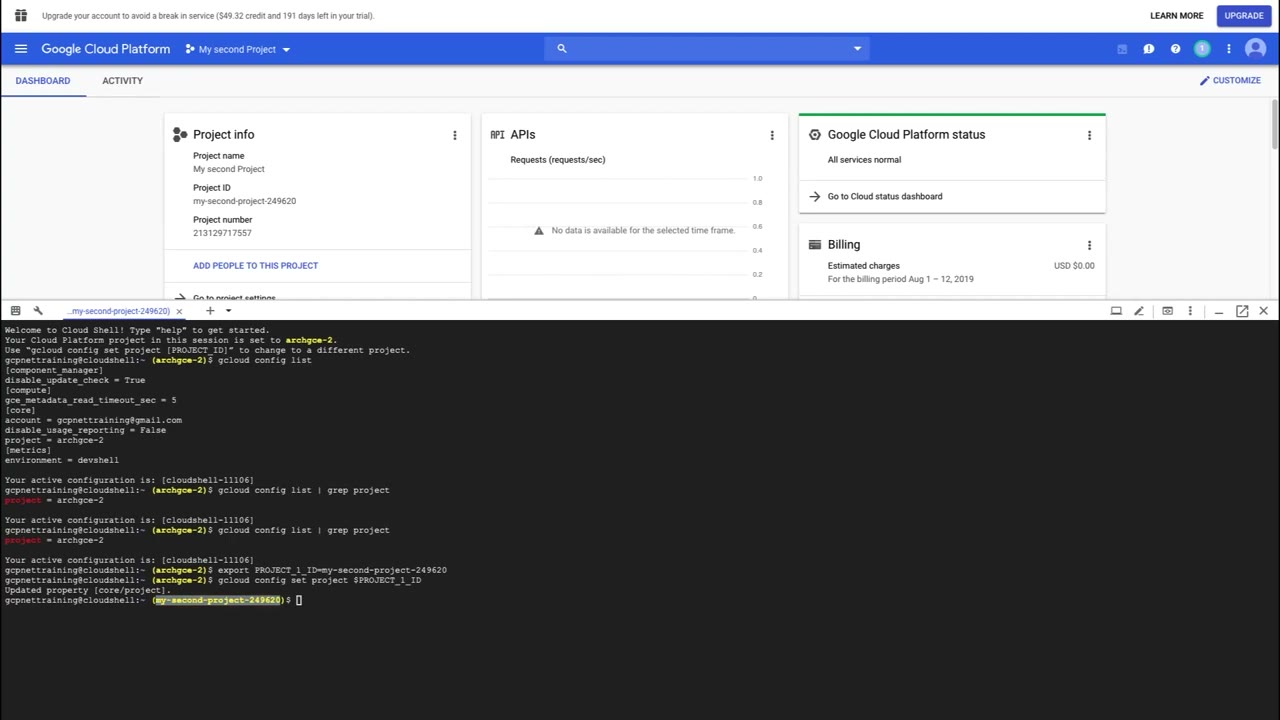This screenshot has width=1280, height=720.
Task: Add a new Cloud Shell session tab
Action: coord(210,311)
